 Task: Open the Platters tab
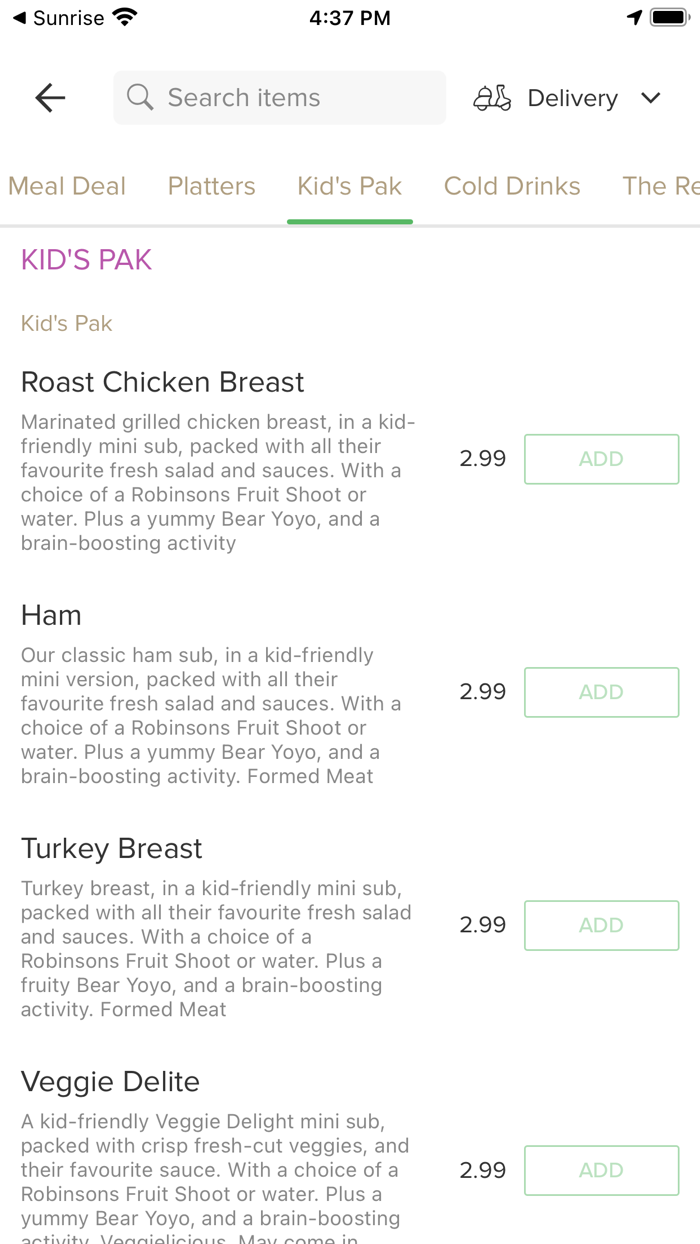click(212, 186)
